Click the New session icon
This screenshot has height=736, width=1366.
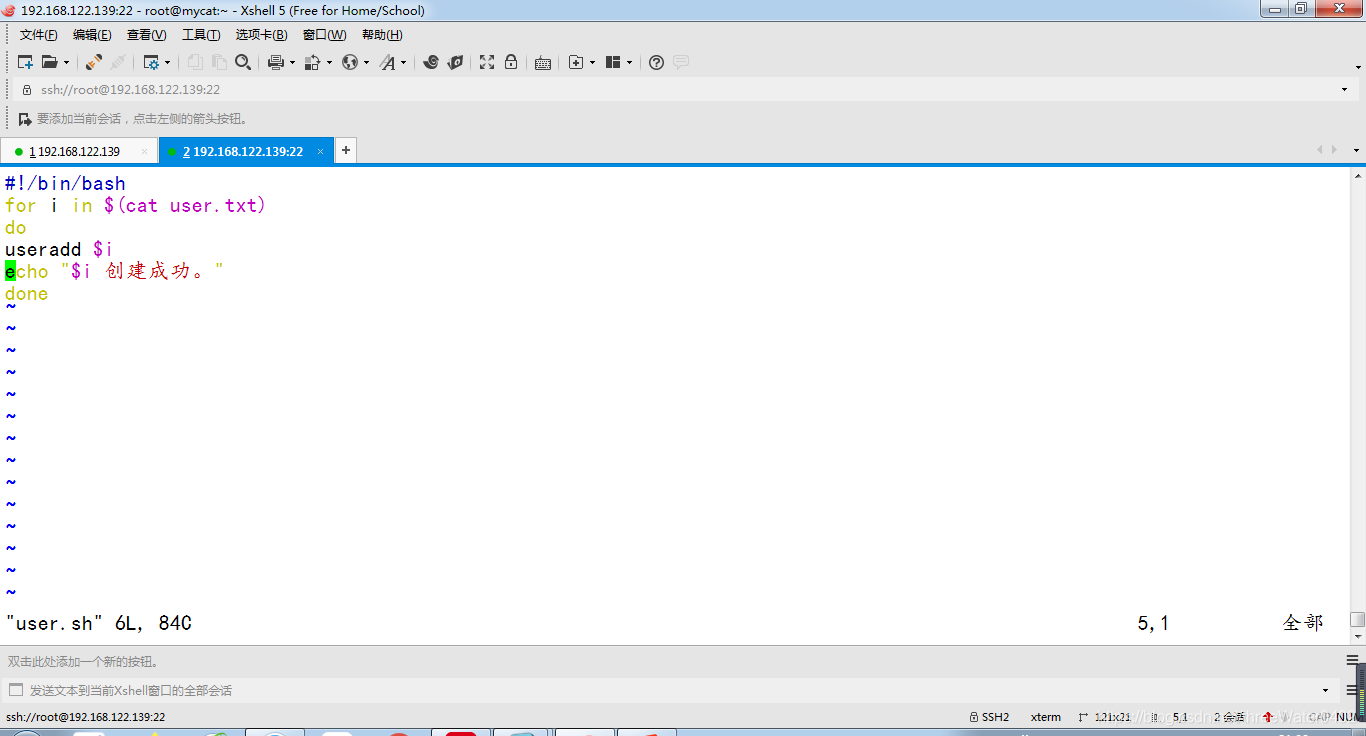(26, 62)
